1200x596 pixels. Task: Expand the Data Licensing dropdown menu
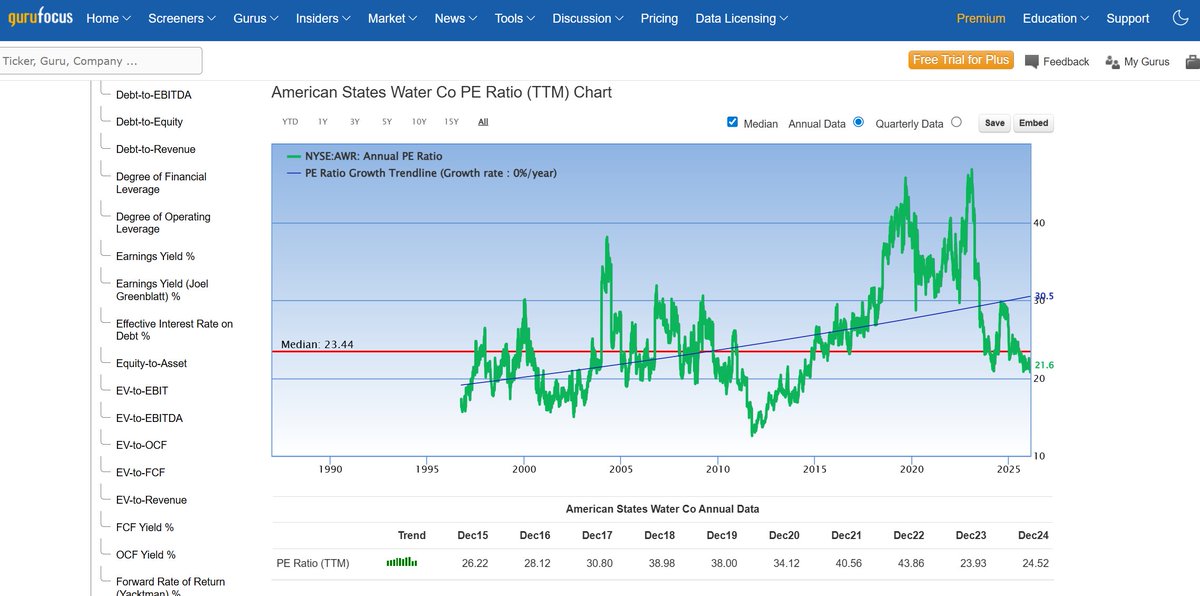(742, 18)
